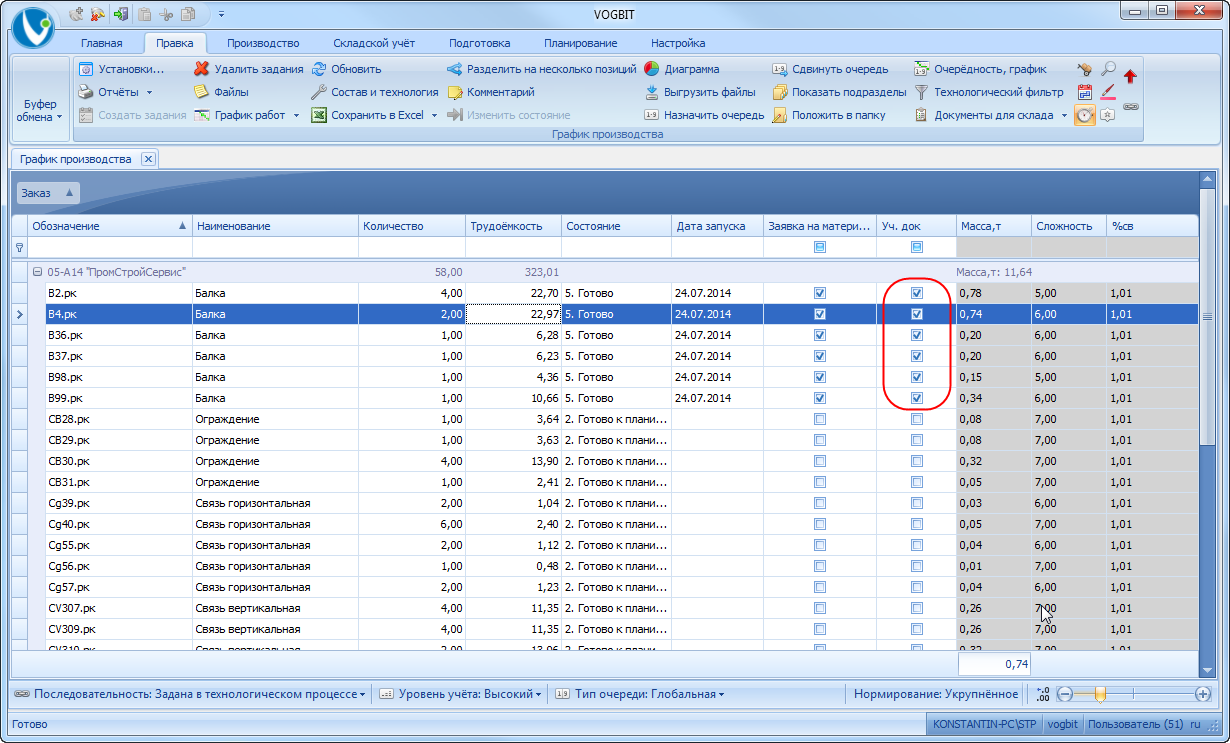Image resolution: width=1230 pixels, height=743 pixels.
Task: Click the zoom slider handle in status bar
Action: point(1100,694)
